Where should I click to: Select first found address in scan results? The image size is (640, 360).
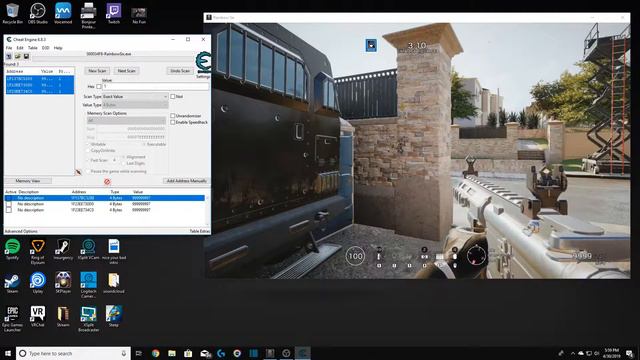pos(39,79)
